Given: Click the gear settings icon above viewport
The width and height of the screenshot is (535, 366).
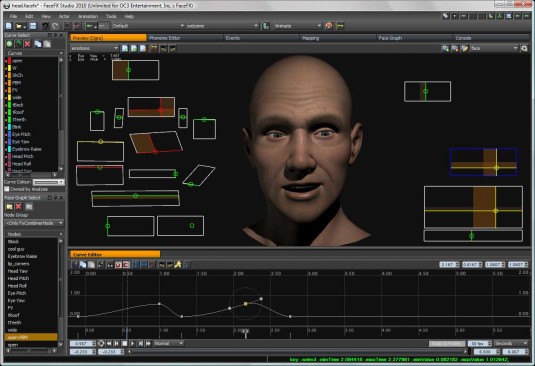Looking at the screenshot, I should pyautogui.click(x=524, y=48).
